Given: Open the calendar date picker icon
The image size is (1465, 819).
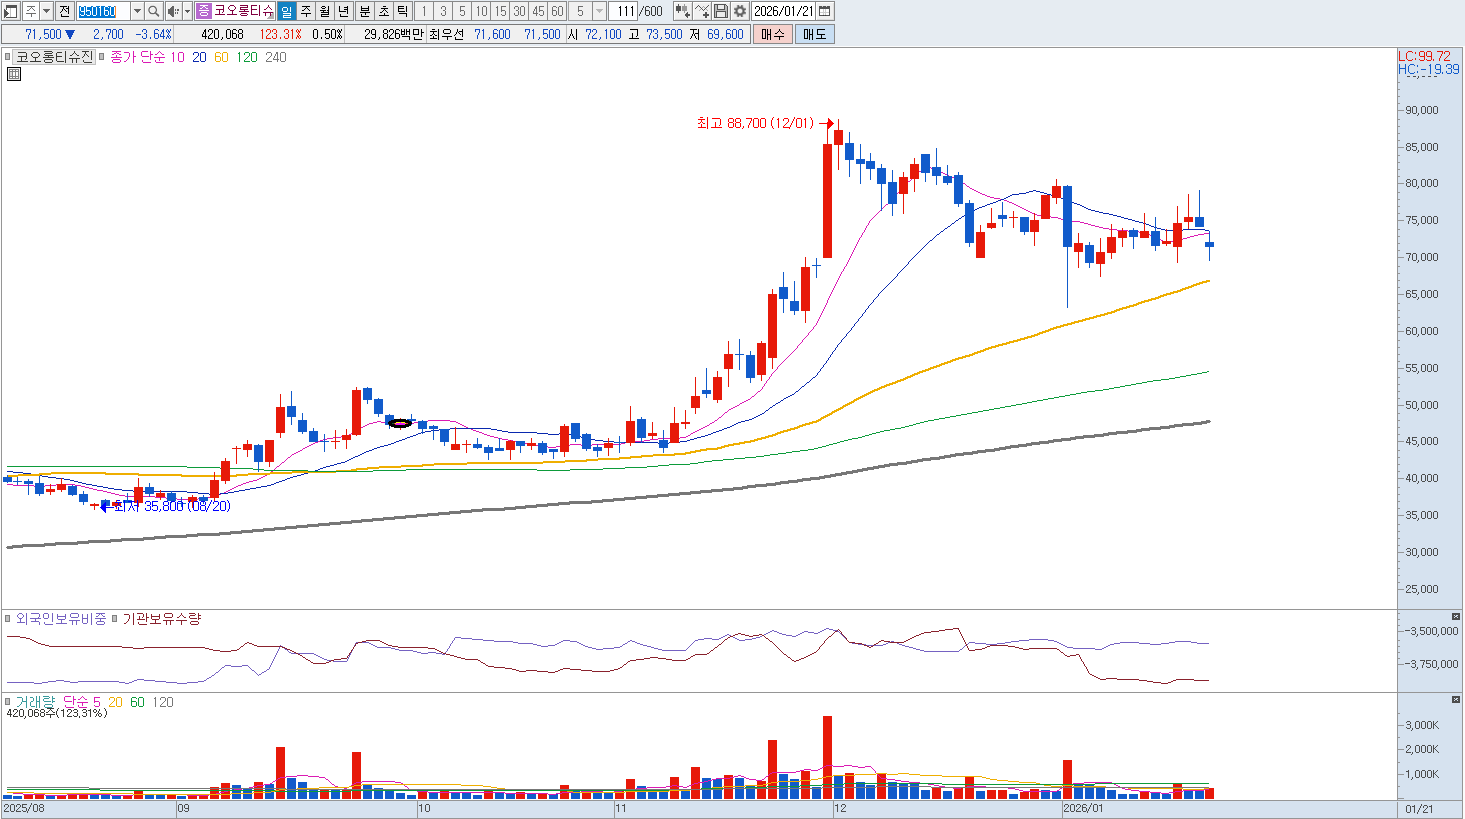Looking at the screenshot, I should tap(825, 11).
